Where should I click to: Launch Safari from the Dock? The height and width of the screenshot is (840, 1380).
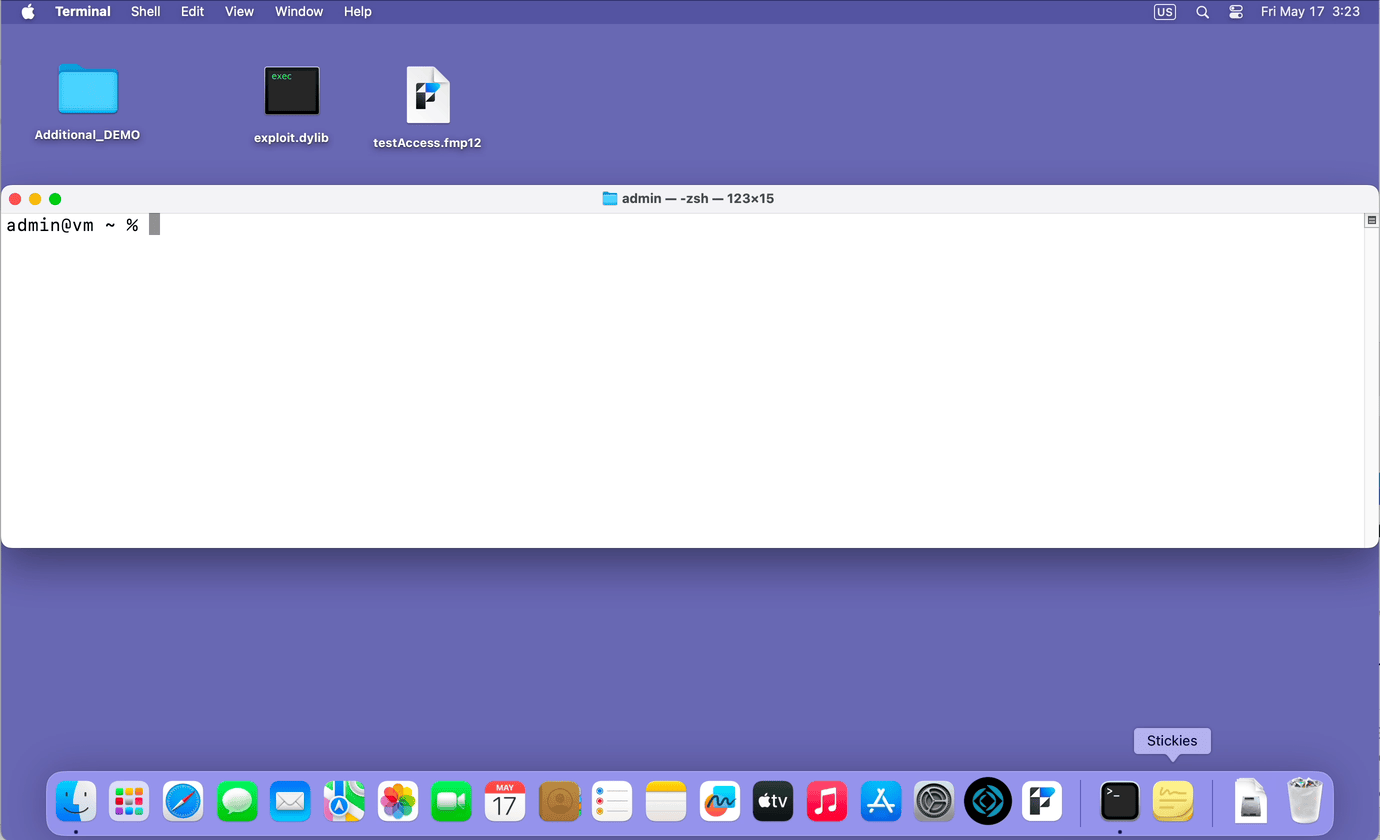click(x=183, y=801)
